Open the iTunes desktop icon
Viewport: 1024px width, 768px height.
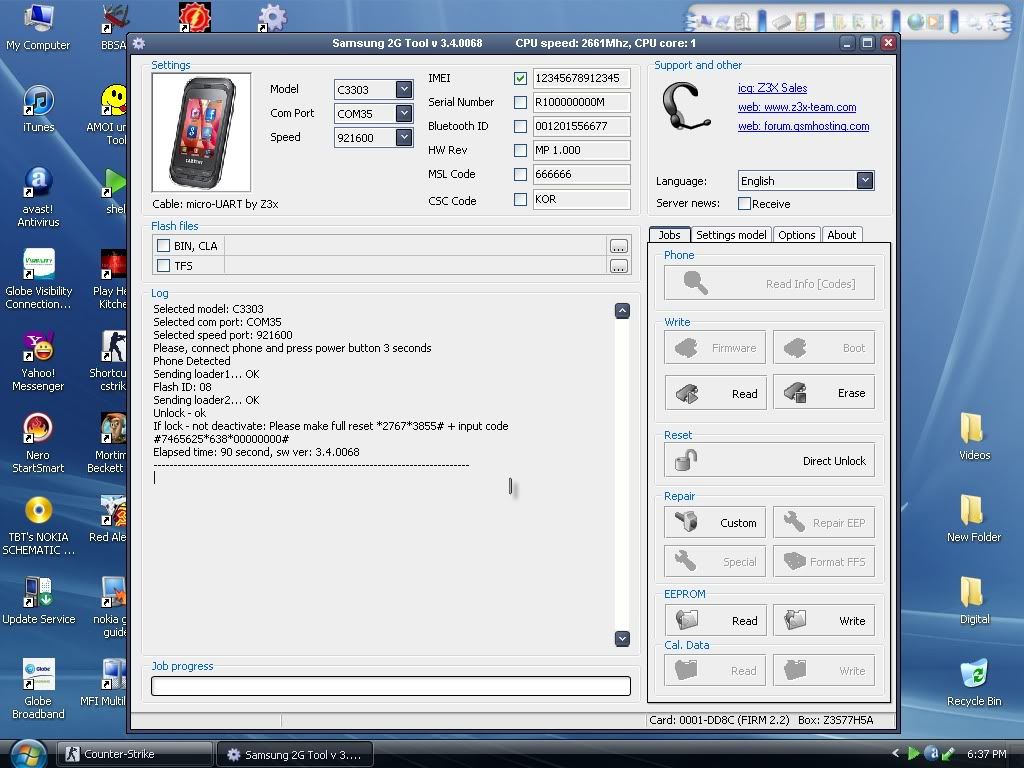pos(38,108)
